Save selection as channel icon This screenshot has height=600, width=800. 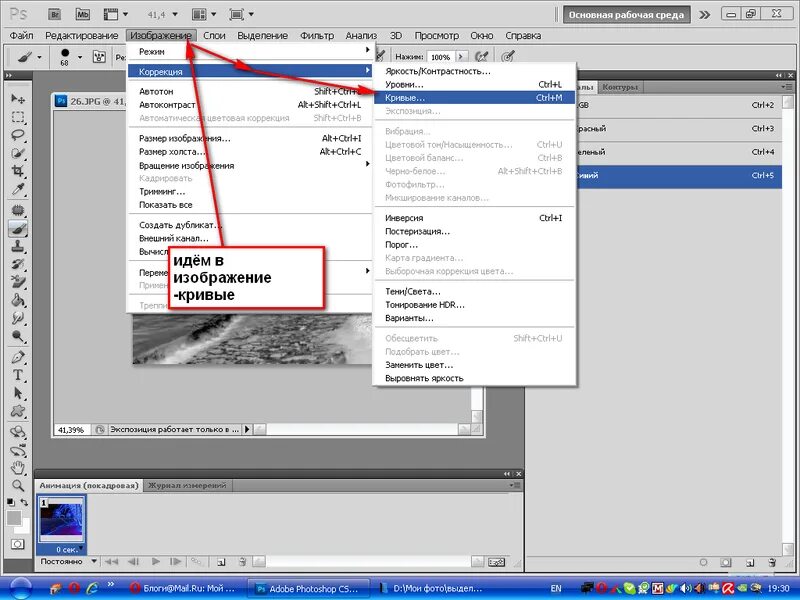[726, 563]
